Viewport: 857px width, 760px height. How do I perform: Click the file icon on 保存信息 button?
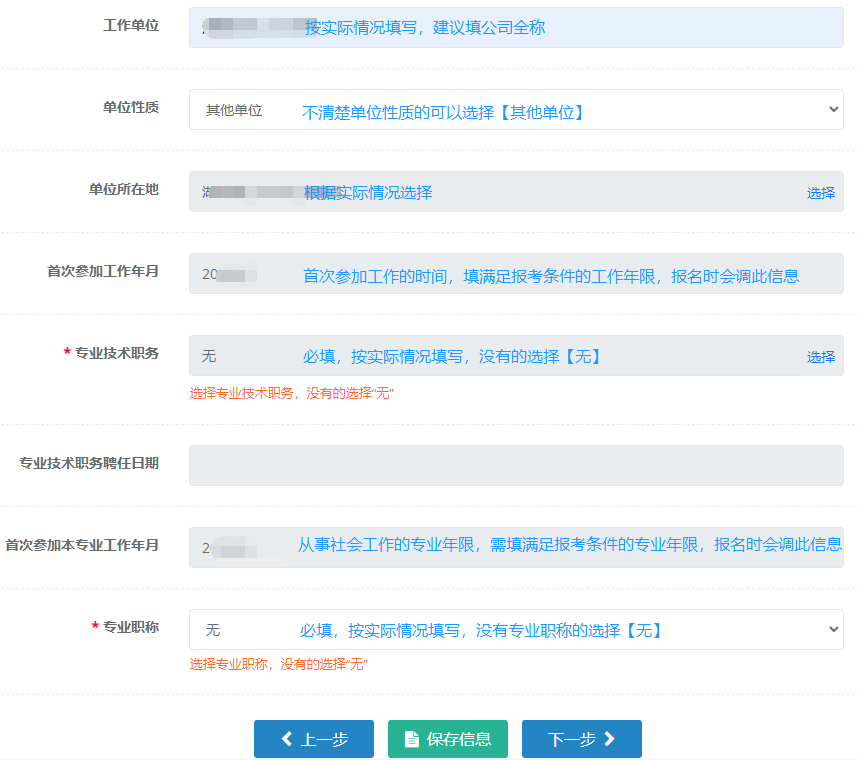pos(411,739)
